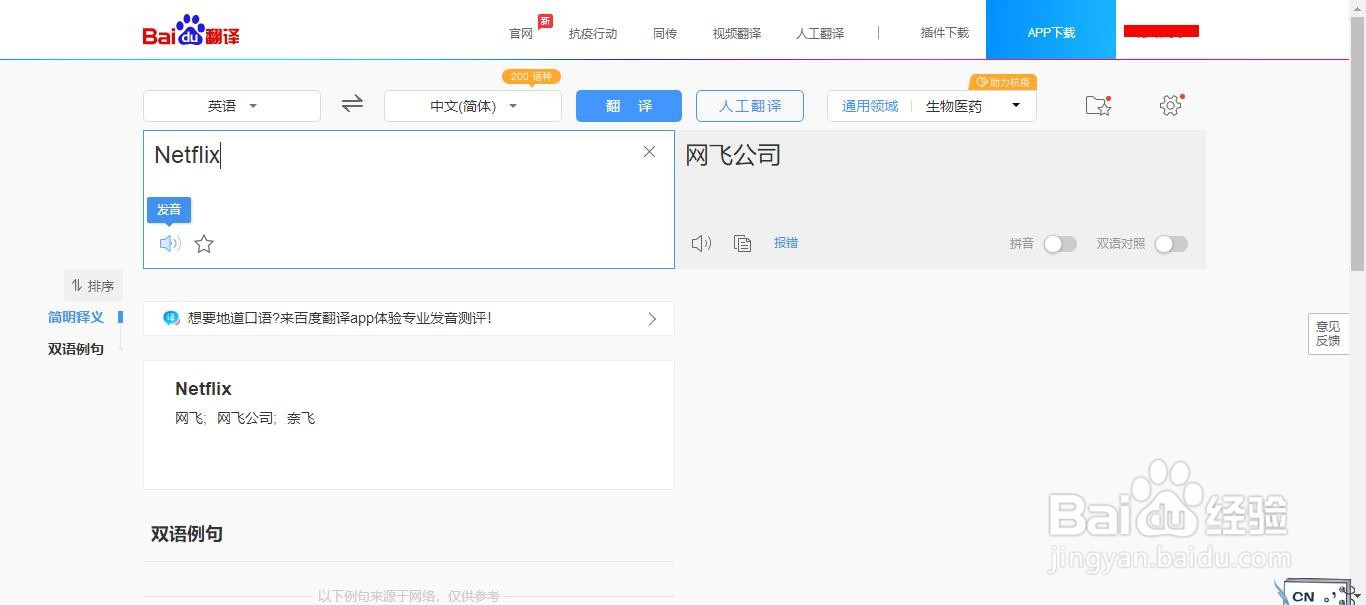Open 插件下载 in top navigation
Image resolution: width=1366 pixels, height=605 pixels.
pos(945,33)
